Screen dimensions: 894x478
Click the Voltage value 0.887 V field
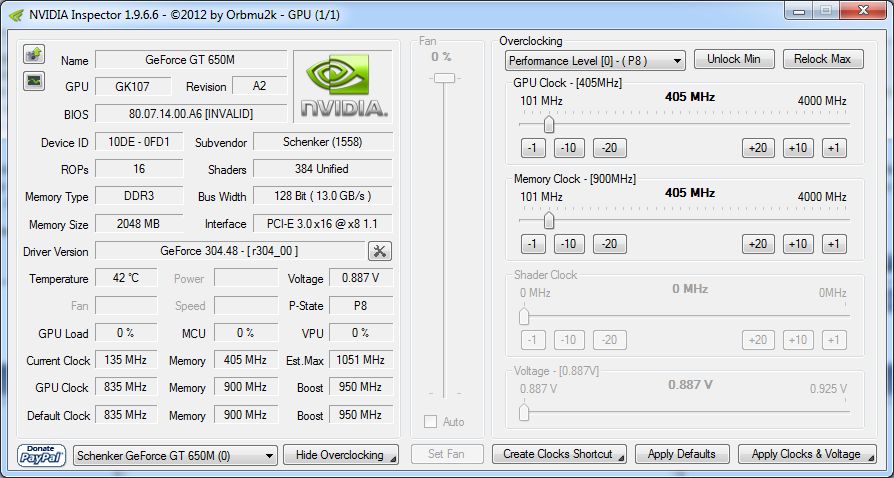point(361,278)
